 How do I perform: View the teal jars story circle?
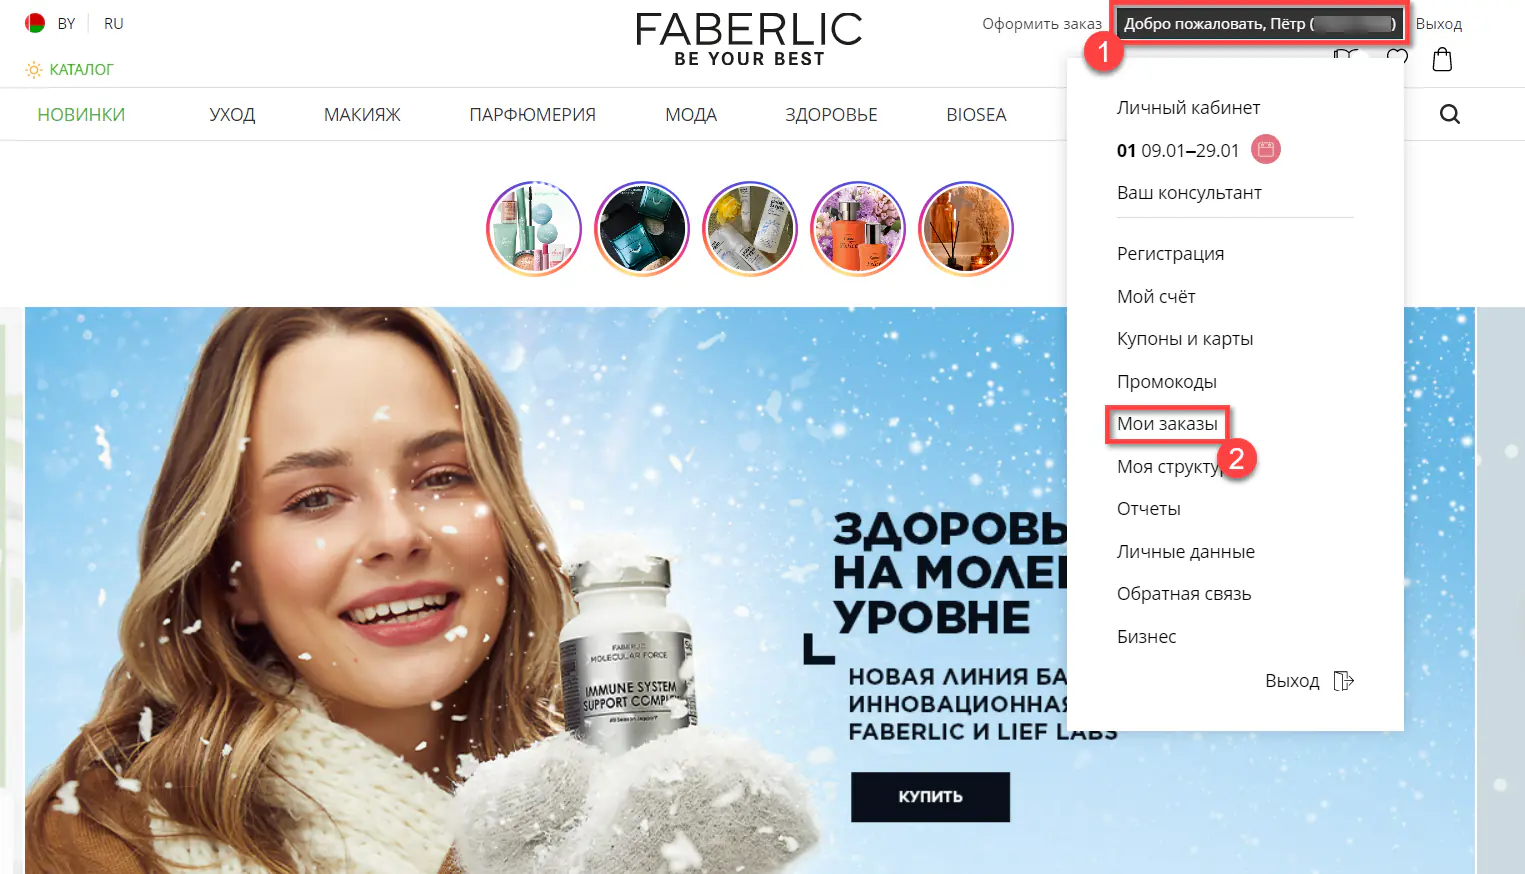click(x=642, y=229)
